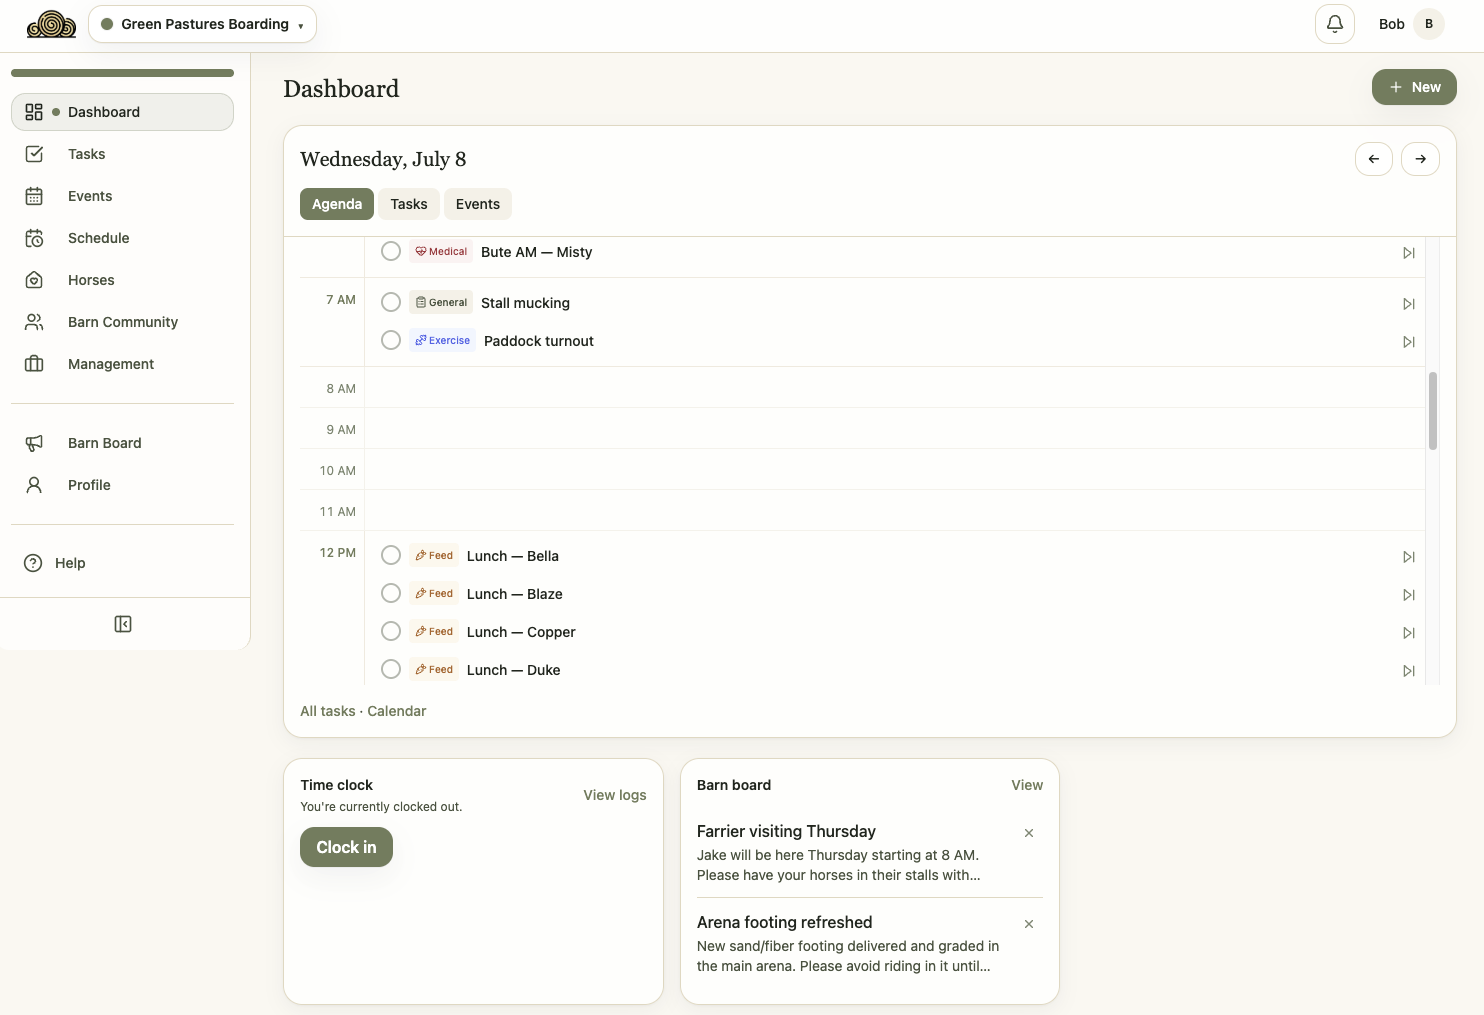Click the Exercise tag on Paddock turnout

click(442, 341)
